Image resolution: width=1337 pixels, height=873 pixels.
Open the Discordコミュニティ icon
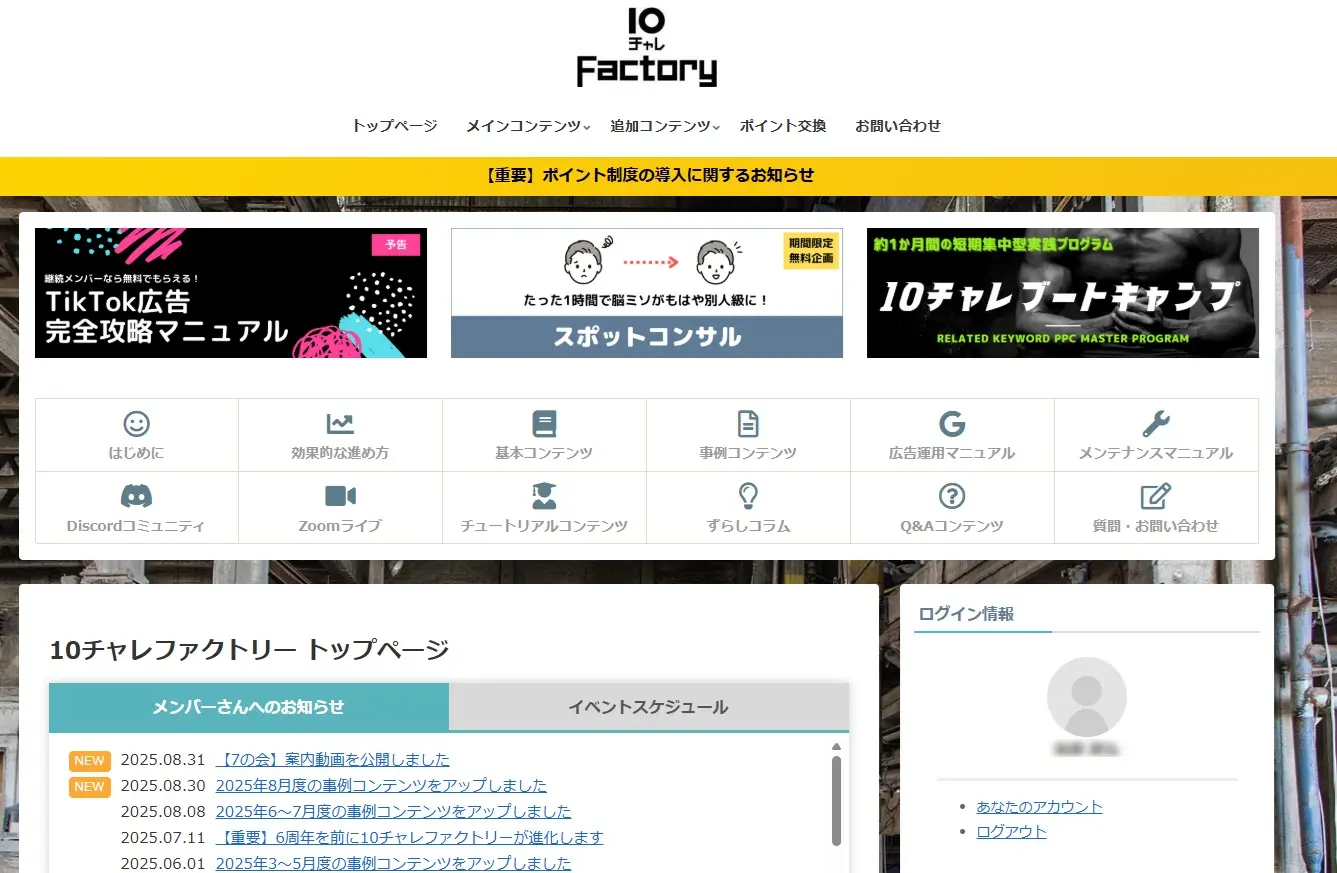(136, 496)
